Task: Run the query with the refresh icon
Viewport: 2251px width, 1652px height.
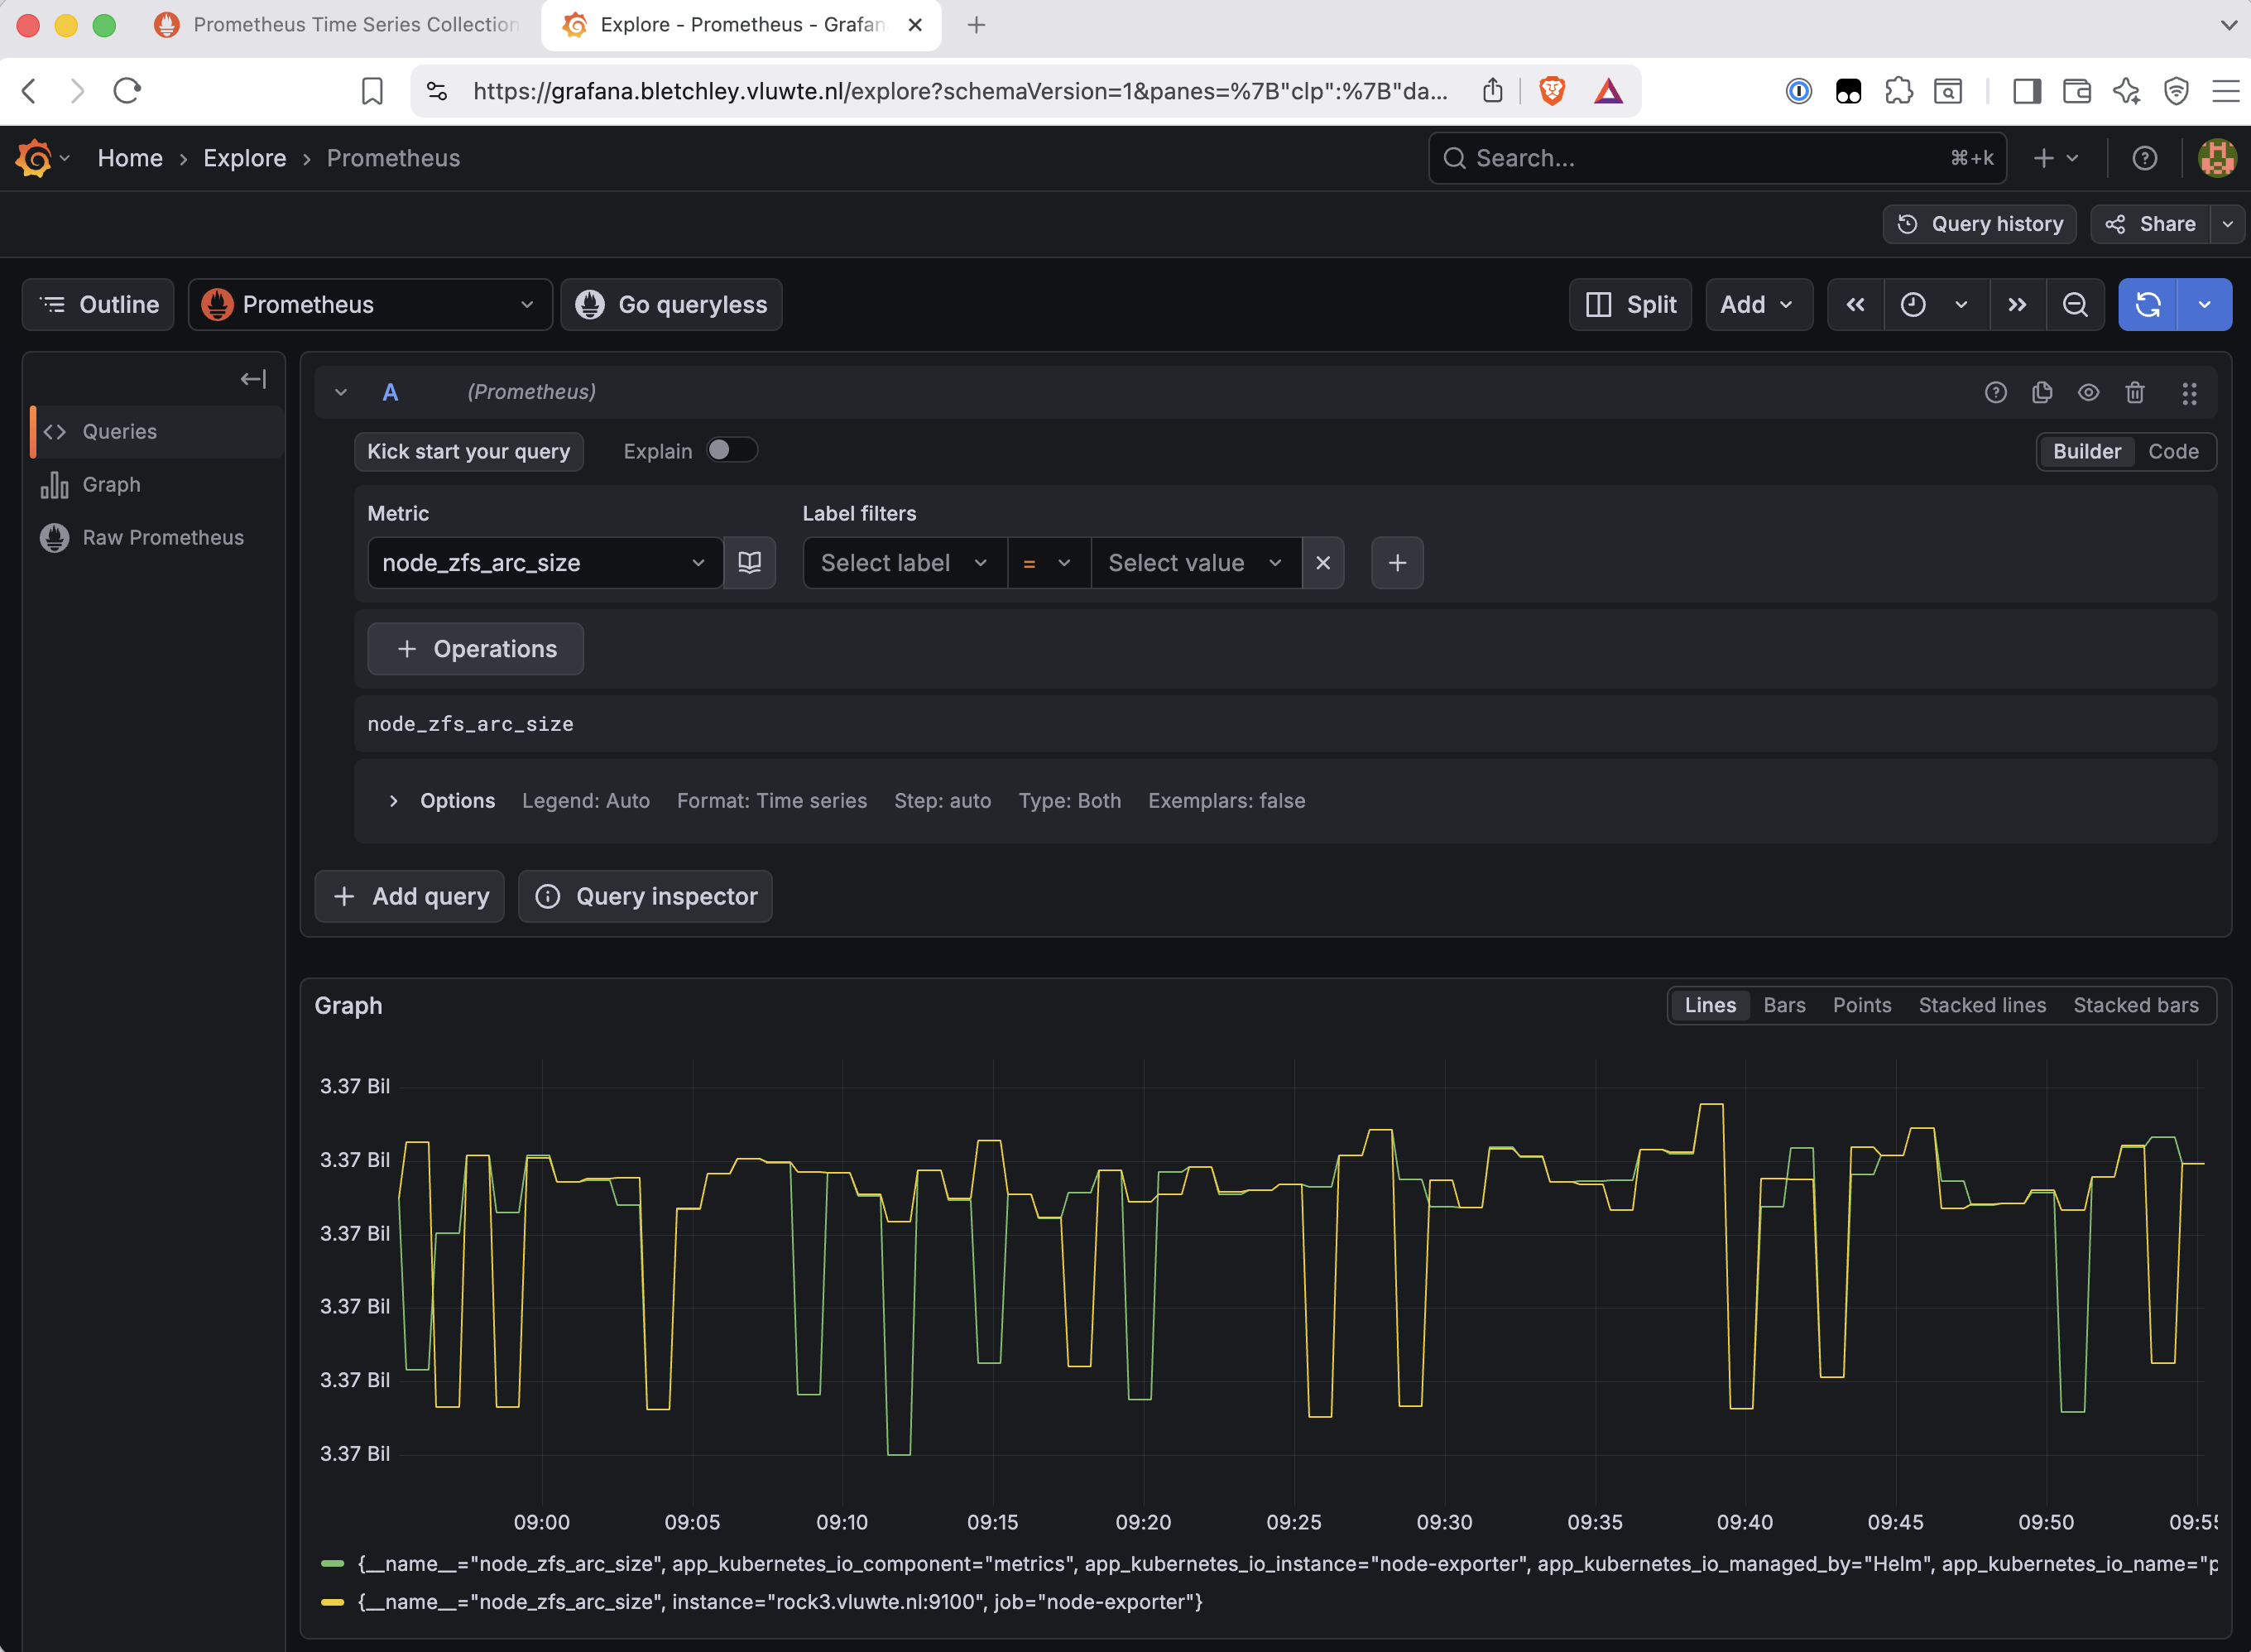Action: [x=2147, y=305]
